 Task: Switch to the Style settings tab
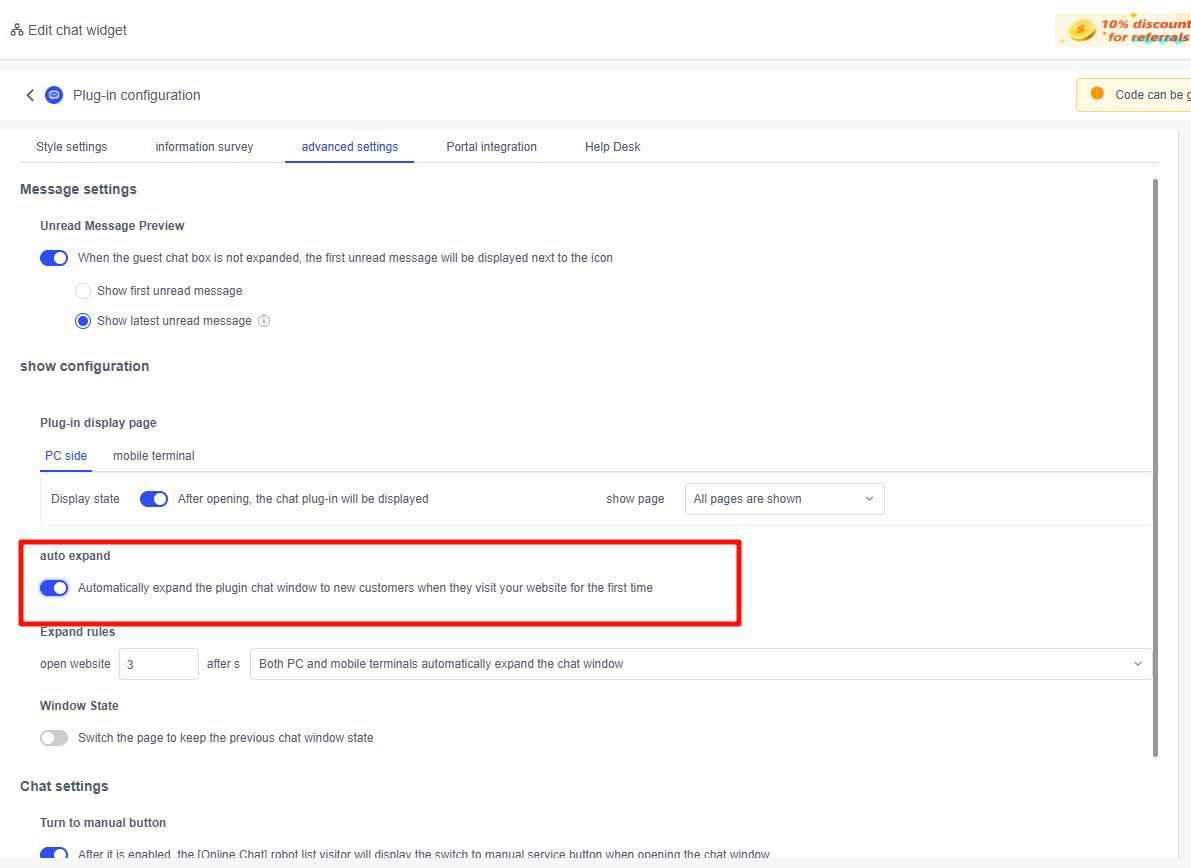[x=71, y=147]
